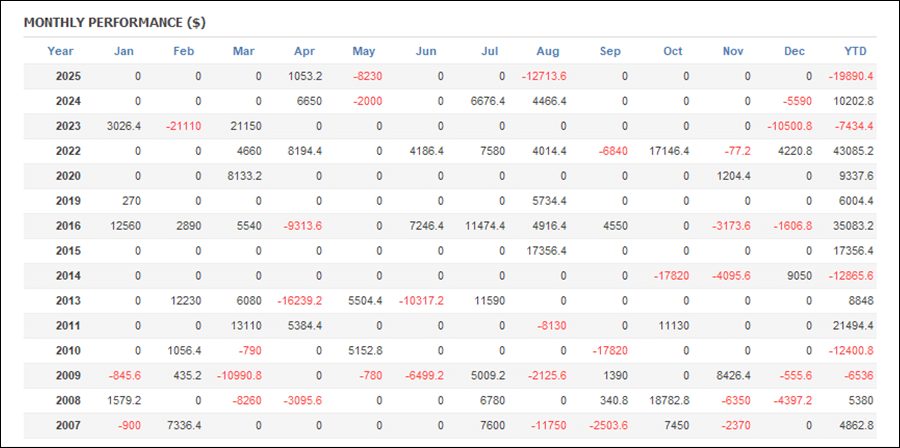Viewport: 900px width, 448px height.
Task: Select the Mar column header
Action: click(243, 51)
